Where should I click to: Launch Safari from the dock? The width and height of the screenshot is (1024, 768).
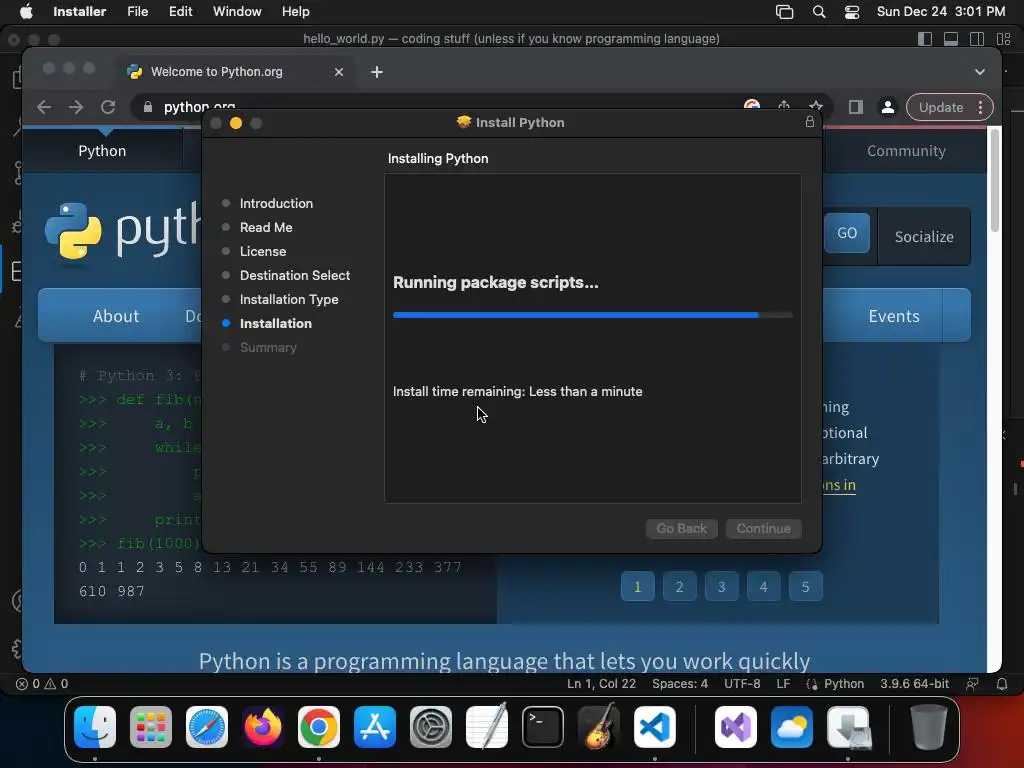pyautogui.click(x=207, y=727)
